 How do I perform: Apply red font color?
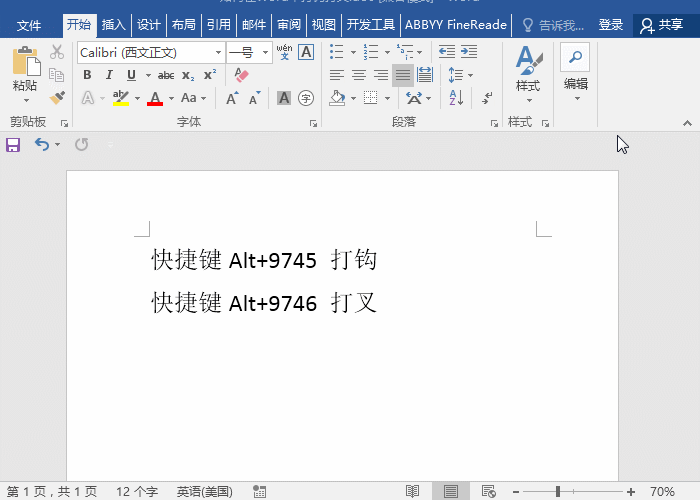point(155,98)
